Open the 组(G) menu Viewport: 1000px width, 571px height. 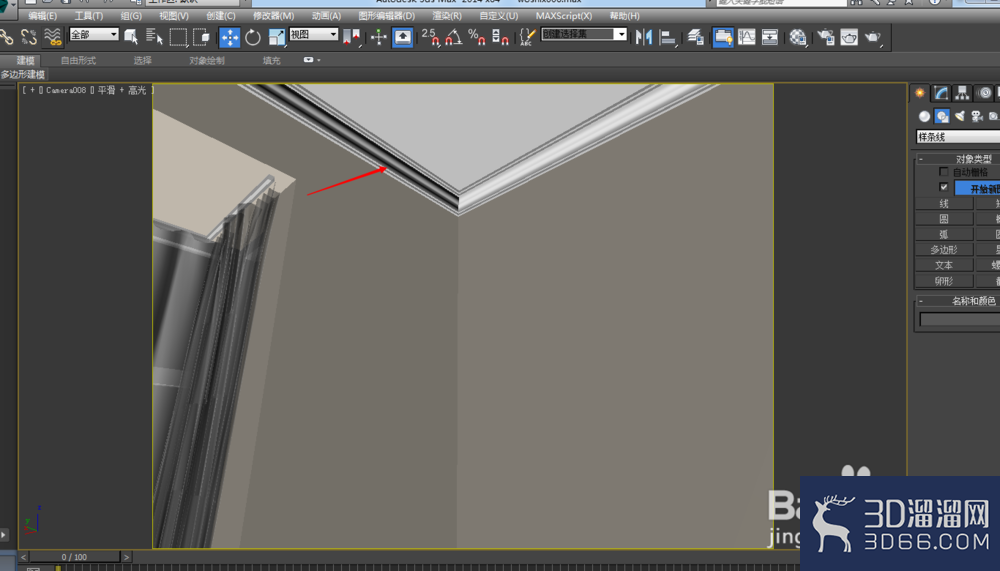(131, 16)
